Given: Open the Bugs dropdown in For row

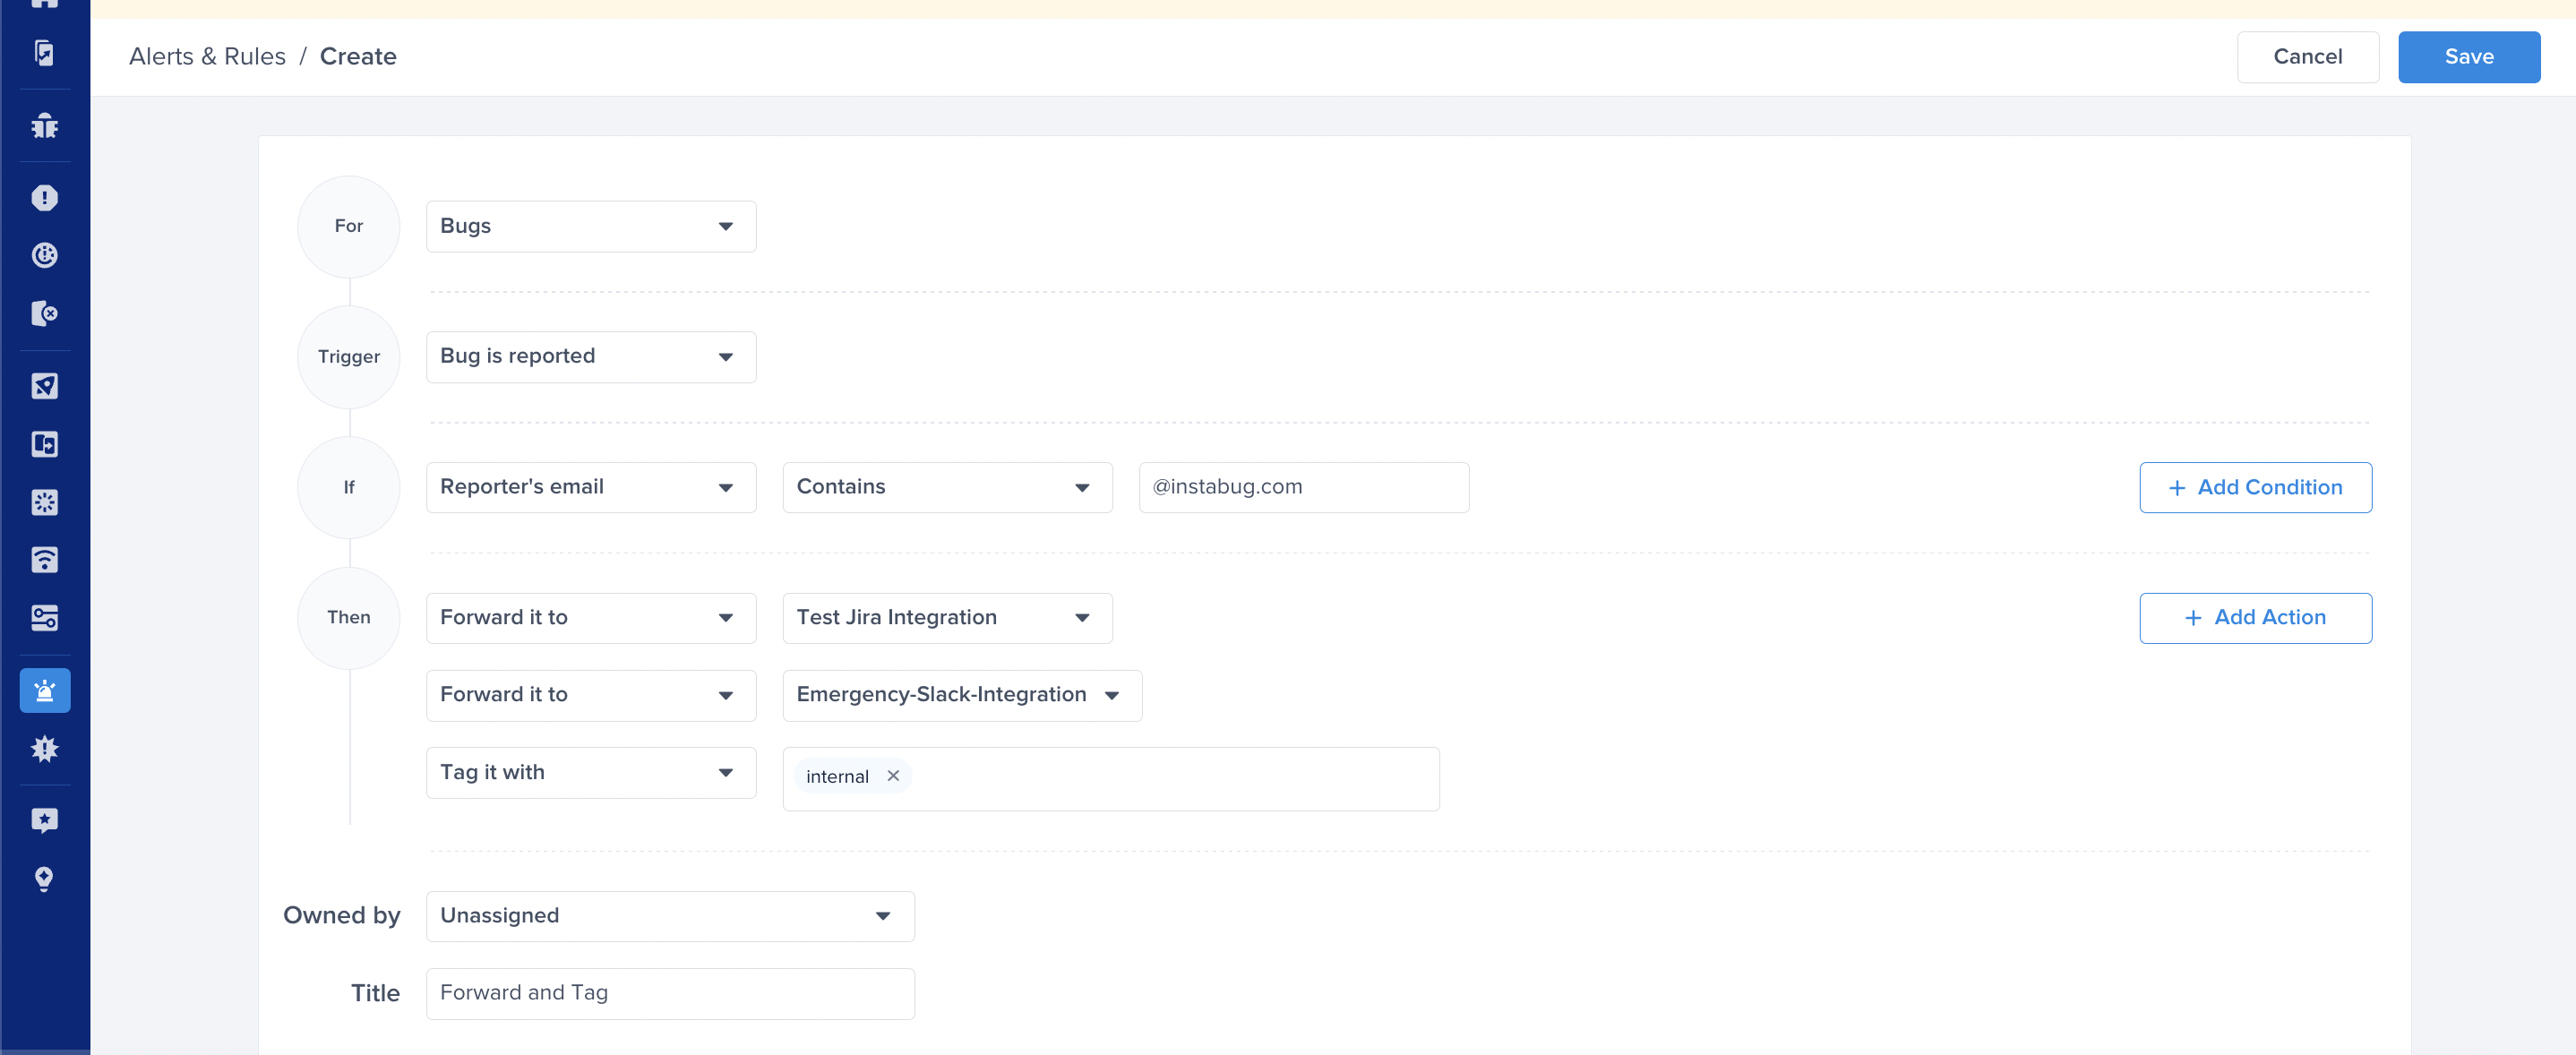Looking at the screenshot, I should [590, 227].
